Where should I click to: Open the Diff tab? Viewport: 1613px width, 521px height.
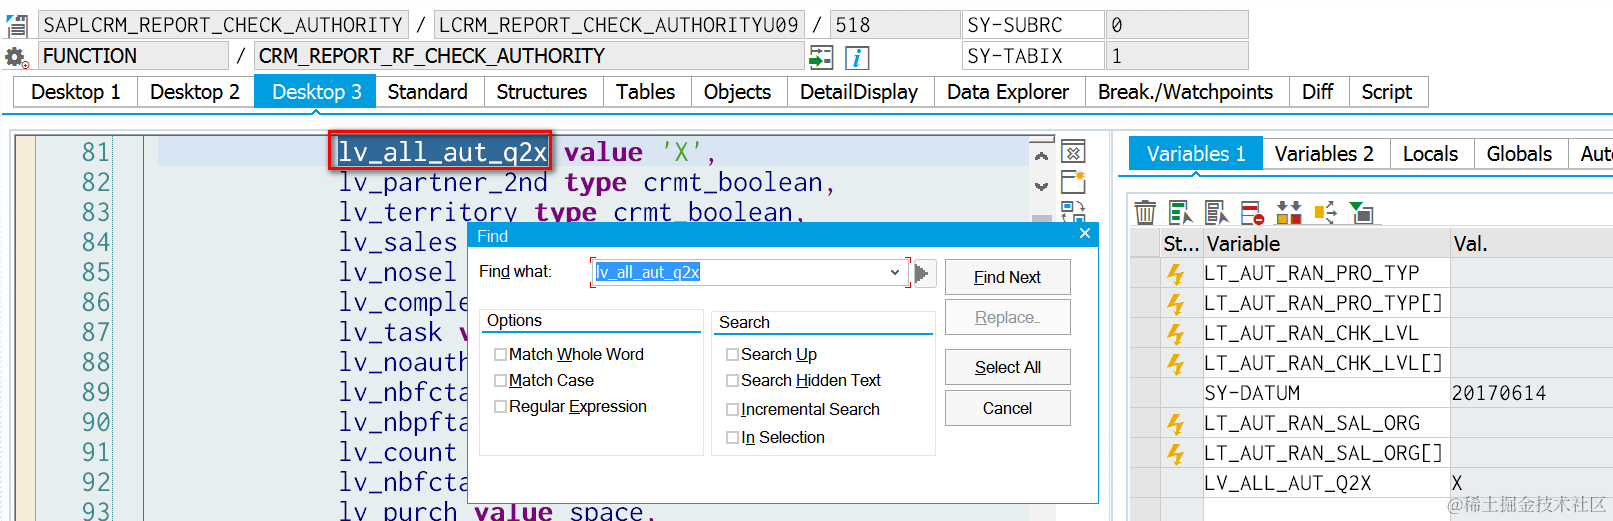pos(1318,92)
